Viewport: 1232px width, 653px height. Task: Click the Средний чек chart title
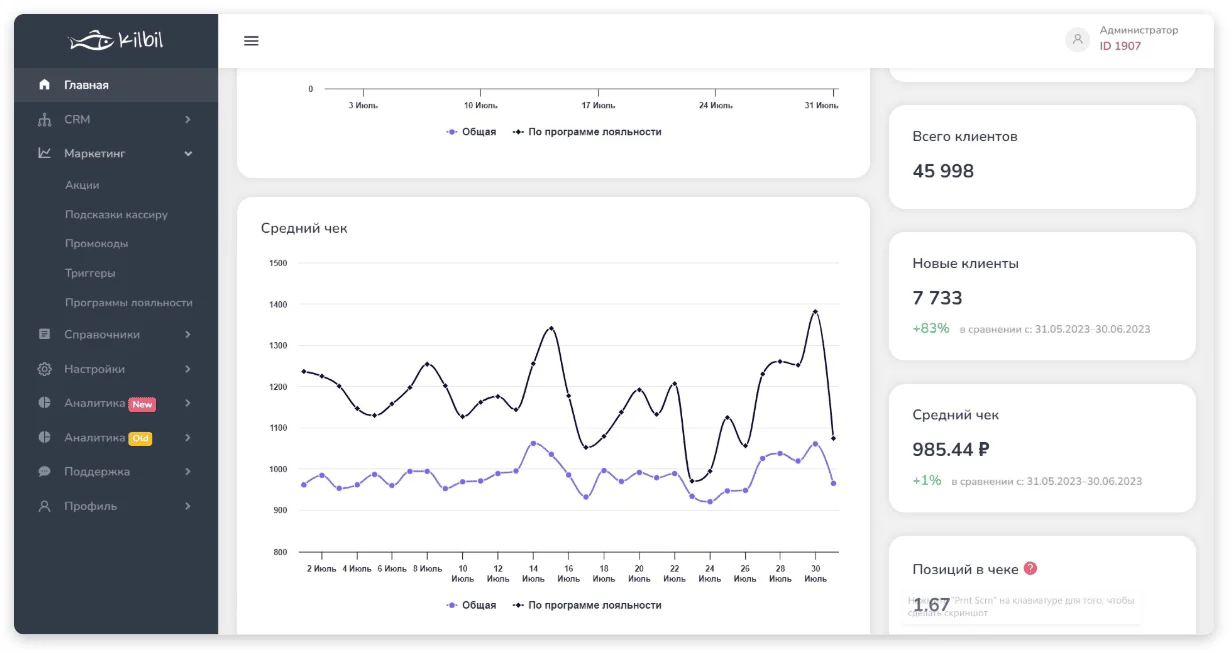tap(304, 228)
